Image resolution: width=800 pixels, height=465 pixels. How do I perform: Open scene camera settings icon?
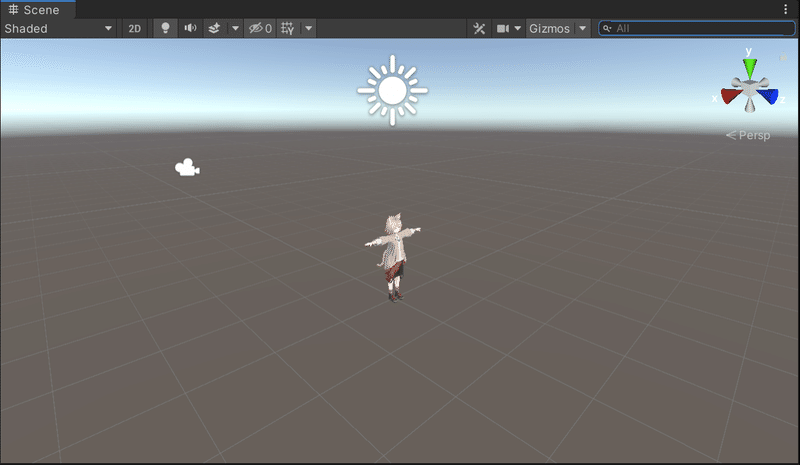click(x=503, y=29)
